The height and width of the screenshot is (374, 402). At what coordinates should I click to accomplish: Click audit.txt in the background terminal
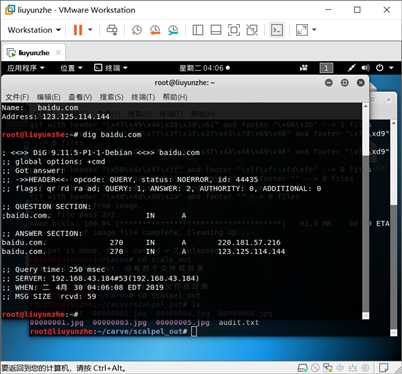(x=239, y=323)
